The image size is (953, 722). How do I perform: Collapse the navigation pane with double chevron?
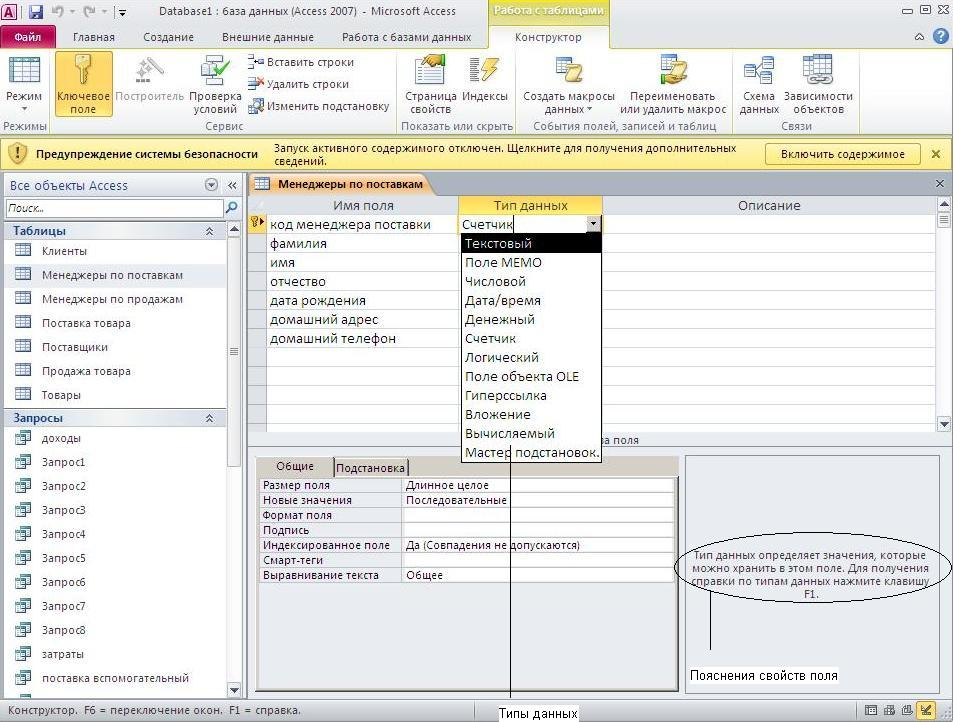point(232,185)
